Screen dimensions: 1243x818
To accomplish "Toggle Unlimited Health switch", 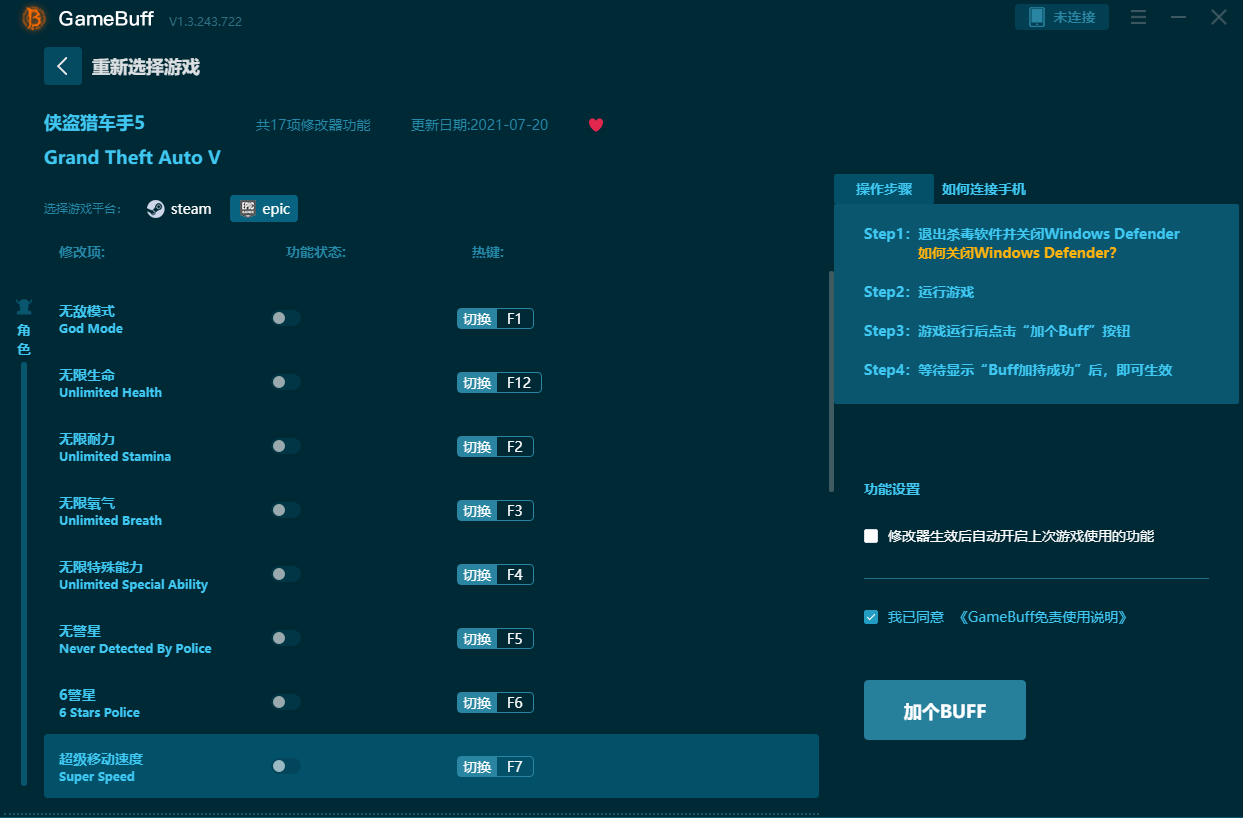I will pos(285,382).
